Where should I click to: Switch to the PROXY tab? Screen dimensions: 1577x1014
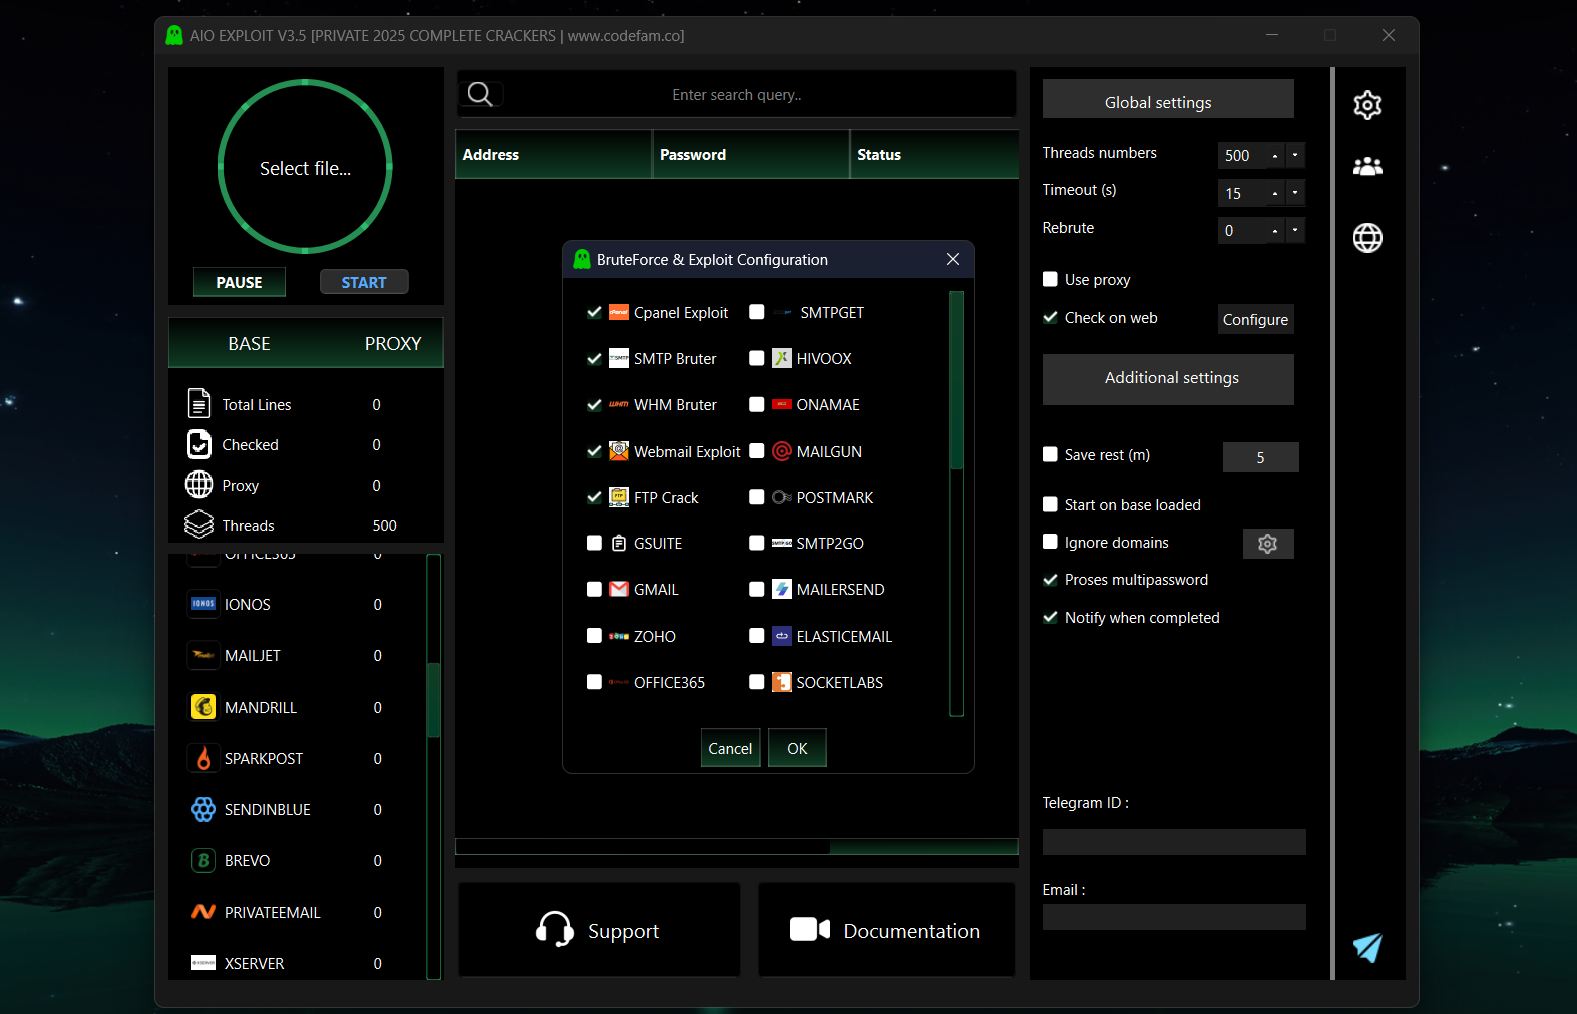[x=393, y=343]
